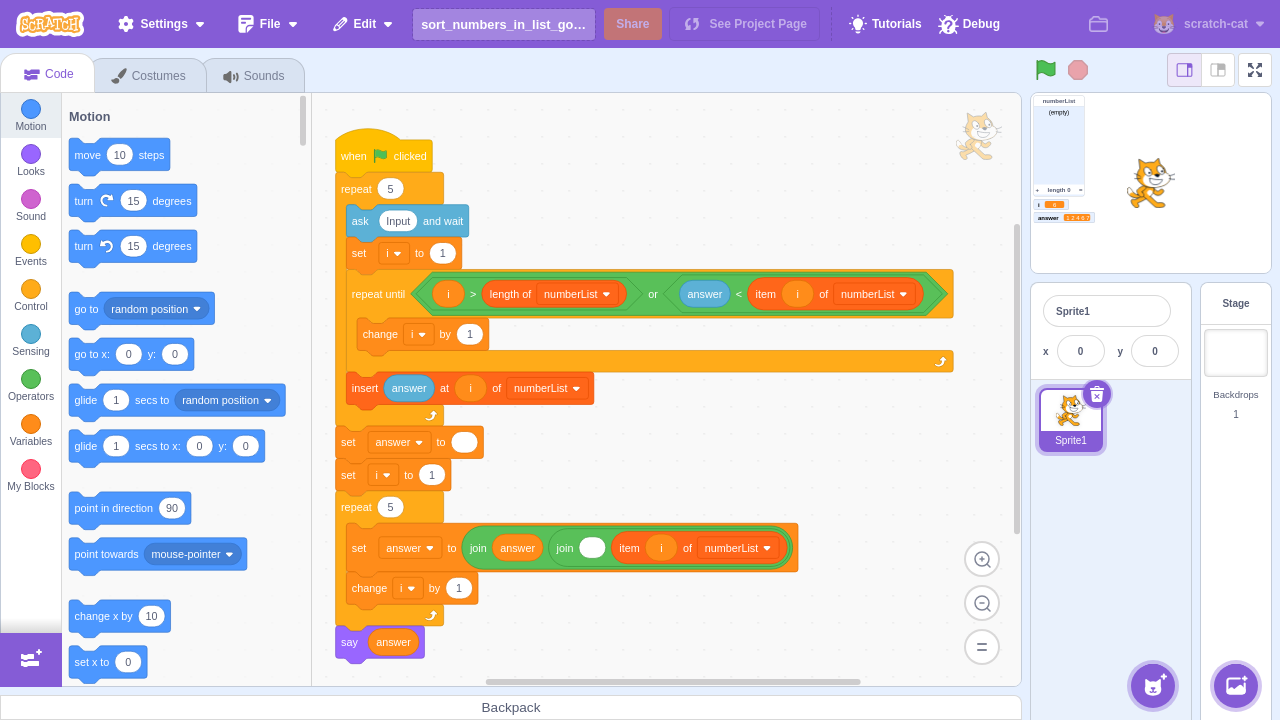Open variable dropdown in 'change i by 1' inside repeat until
1280x720 pixels.
(x=418, y=334)
